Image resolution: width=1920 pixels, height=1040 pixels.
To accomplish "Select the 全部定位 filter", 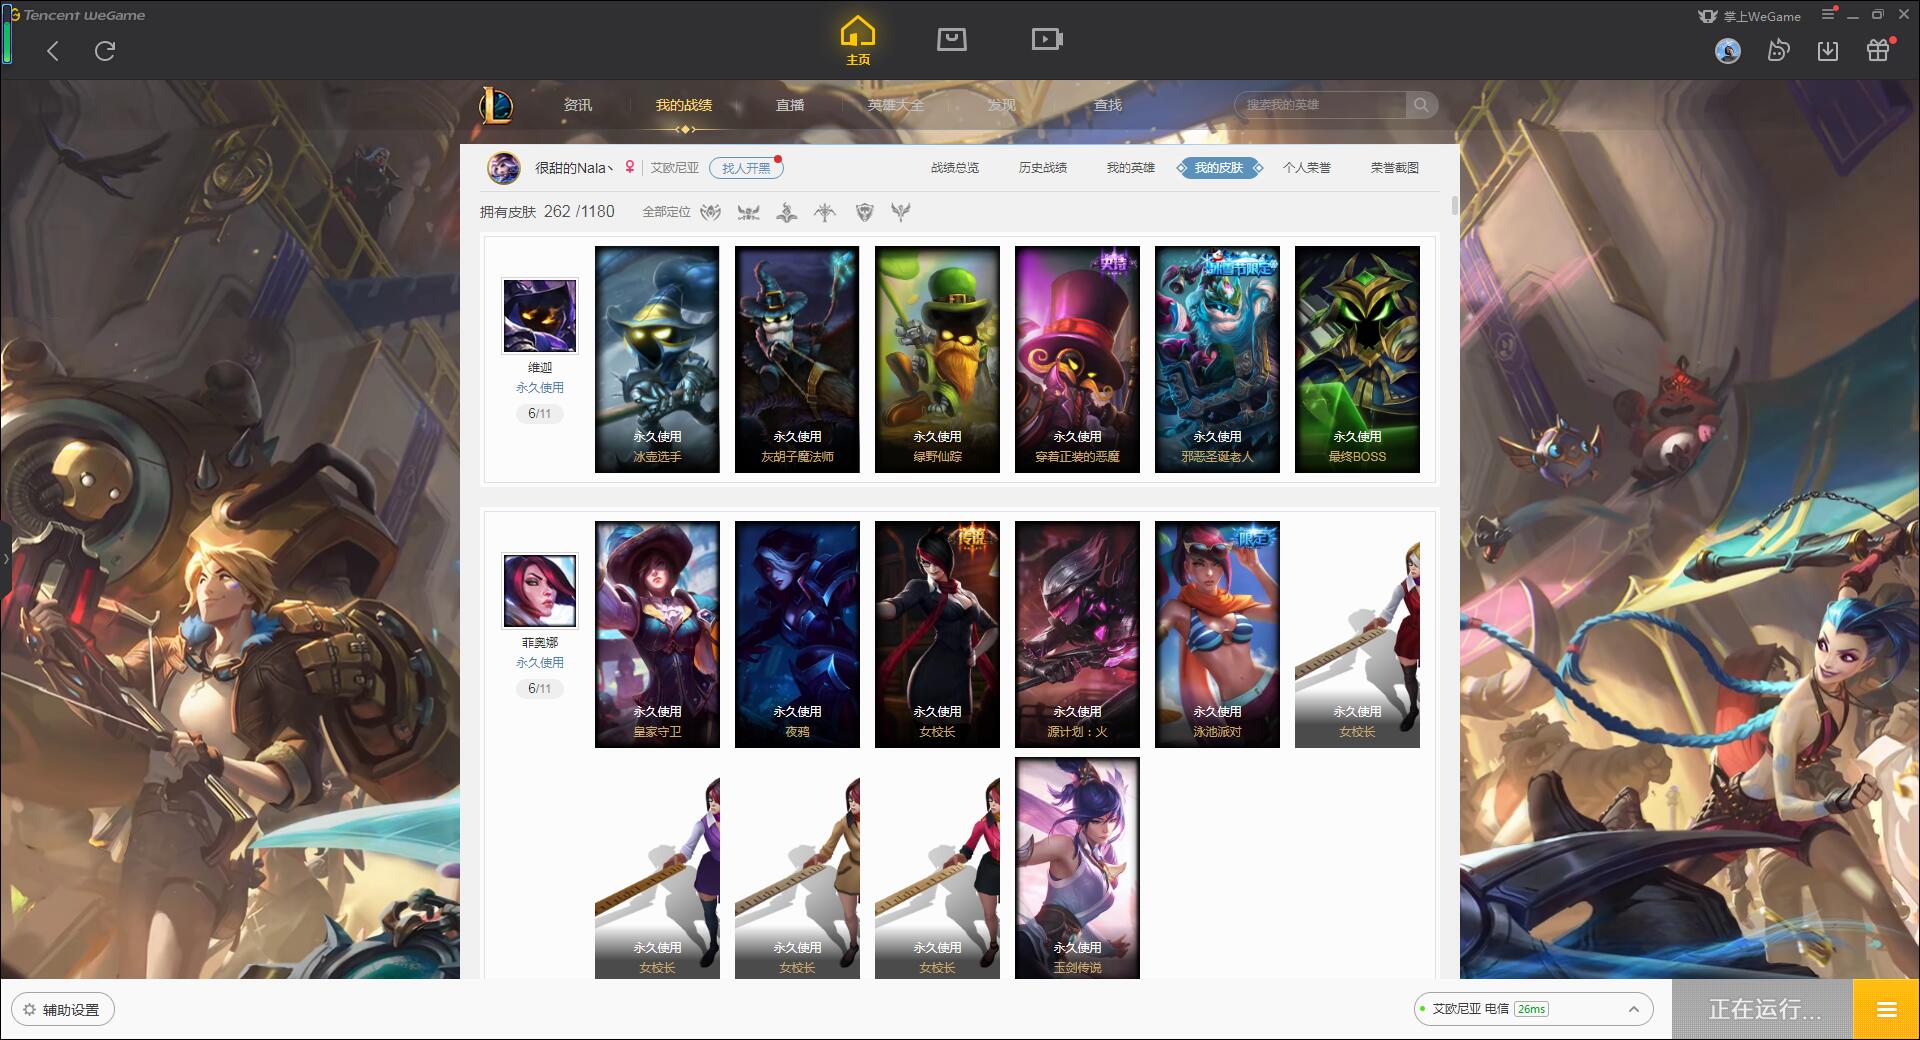I will click(666, 212).
